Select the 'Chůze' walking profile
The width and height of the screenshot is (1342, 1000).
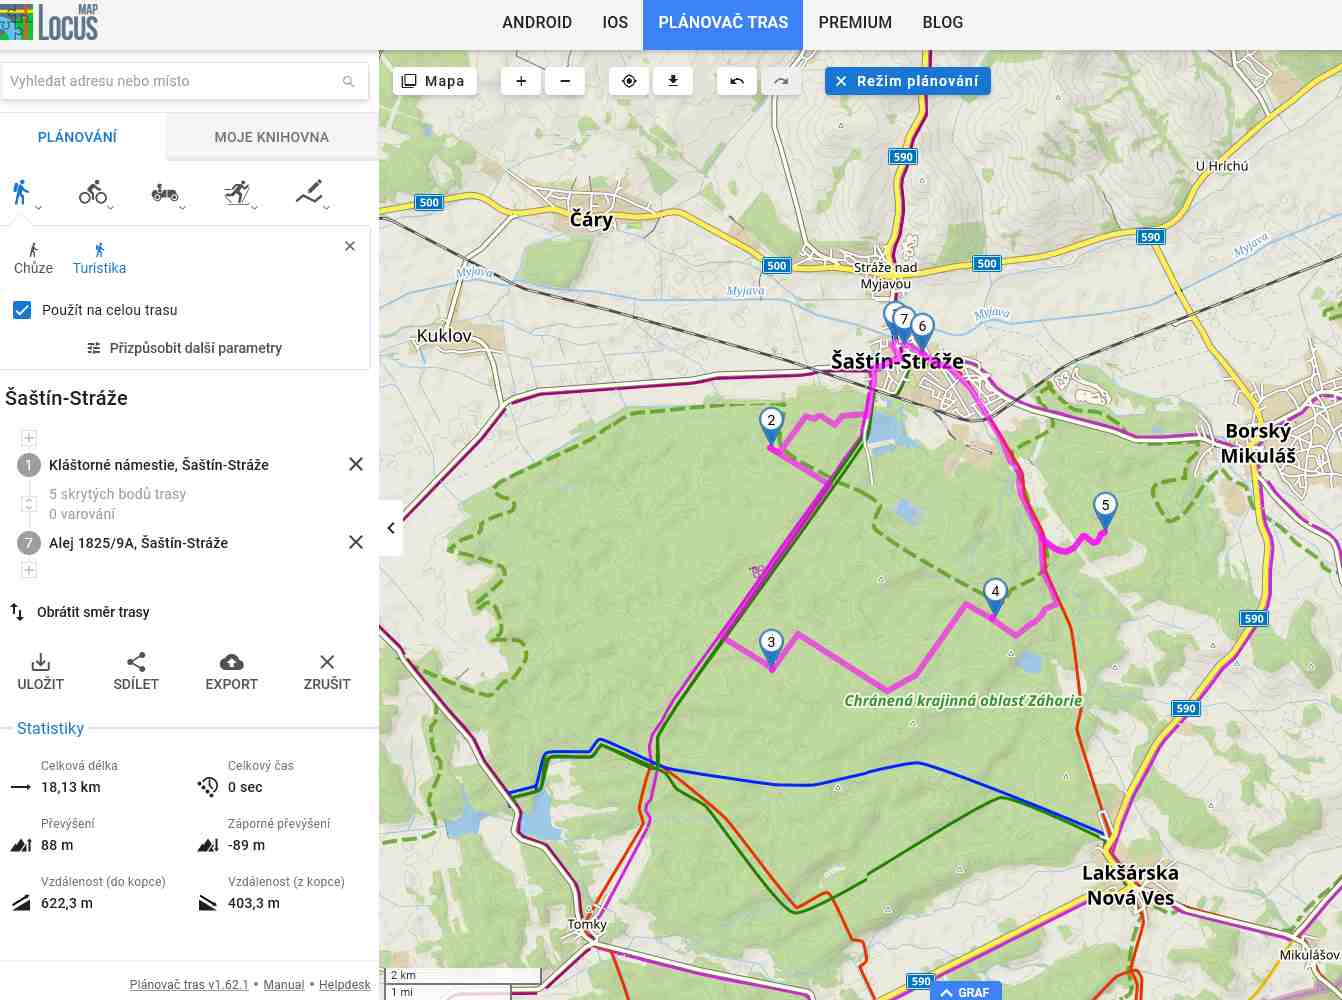pyautogui.click(x=33, y=258)
